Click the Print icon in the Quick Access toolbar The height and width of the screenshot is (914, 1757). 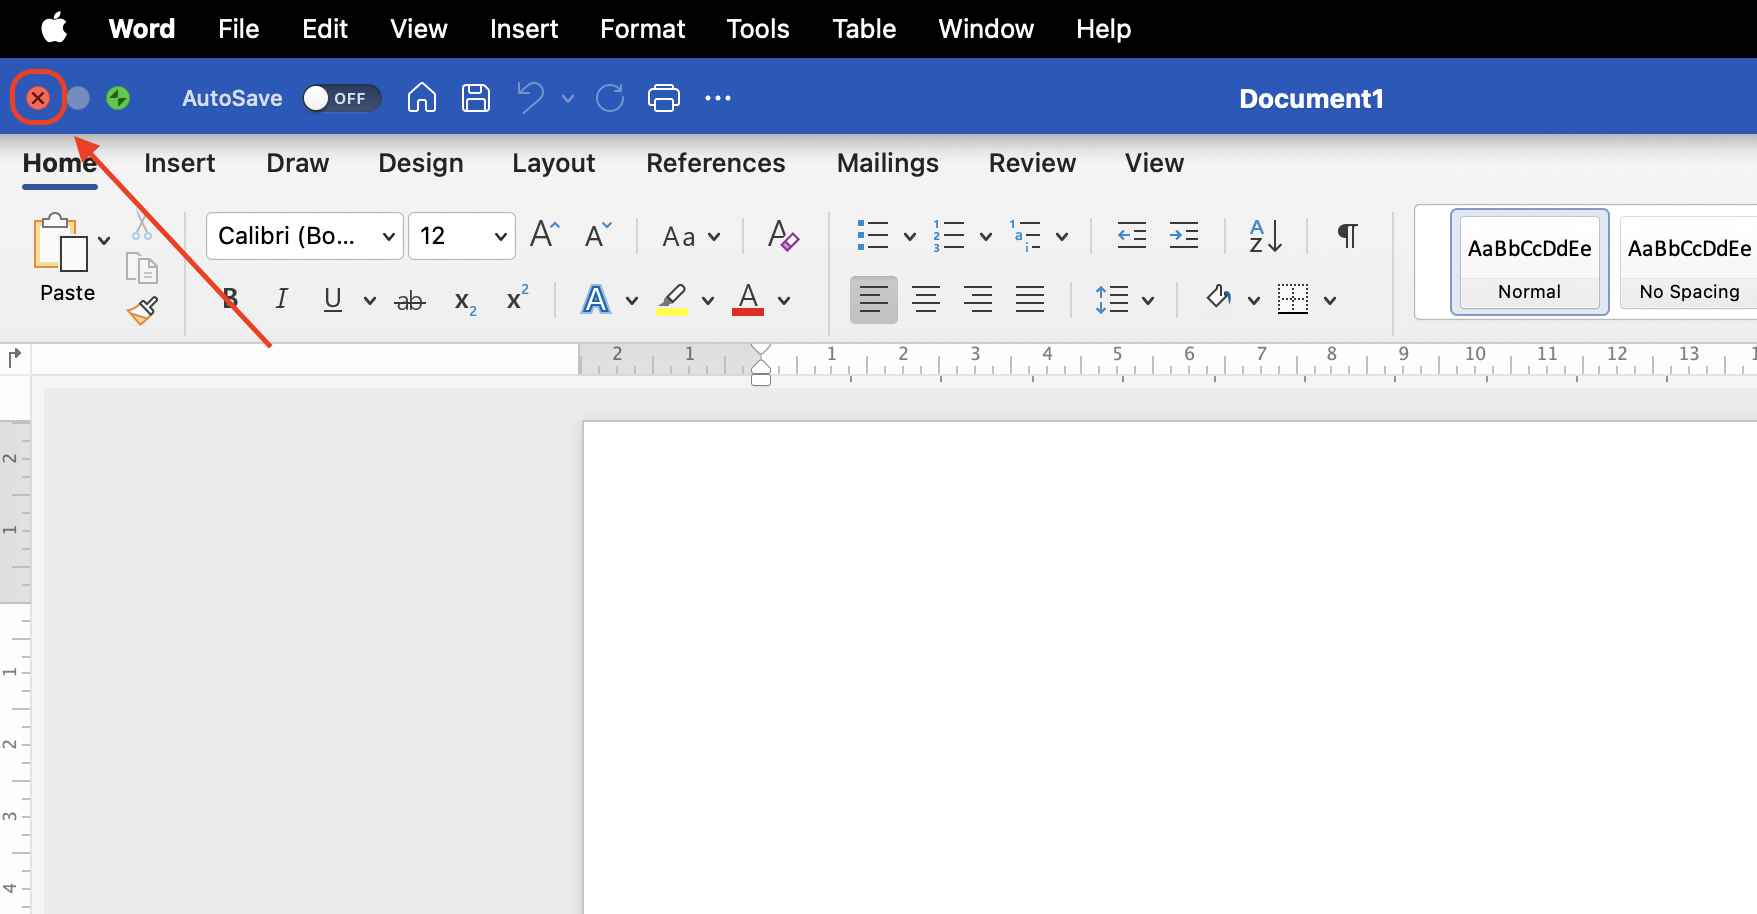tap(663, 97)
